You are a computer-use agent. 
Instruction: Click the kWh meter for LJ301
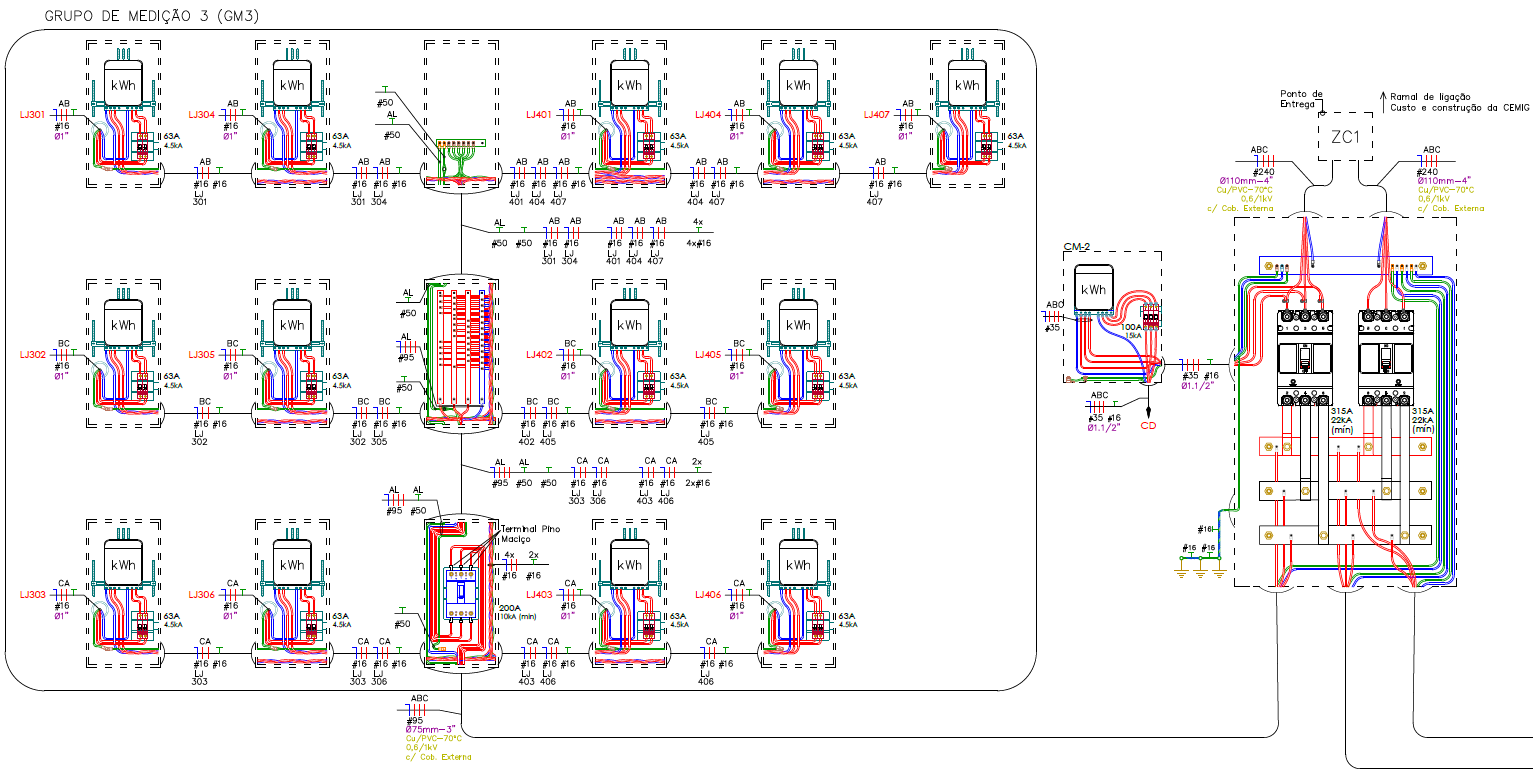click(x=124, y=85)
